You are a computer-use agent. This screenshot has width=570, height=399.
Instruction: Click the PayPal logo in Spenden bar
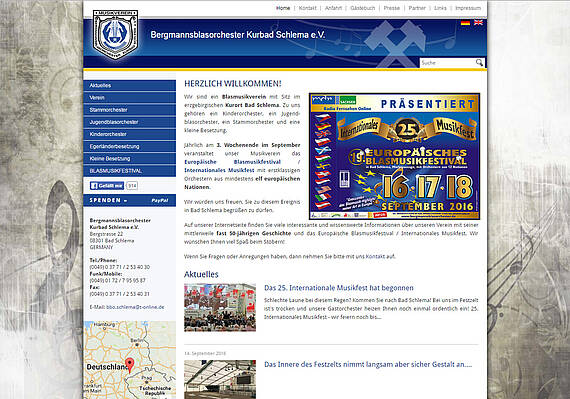pos(160,200)
